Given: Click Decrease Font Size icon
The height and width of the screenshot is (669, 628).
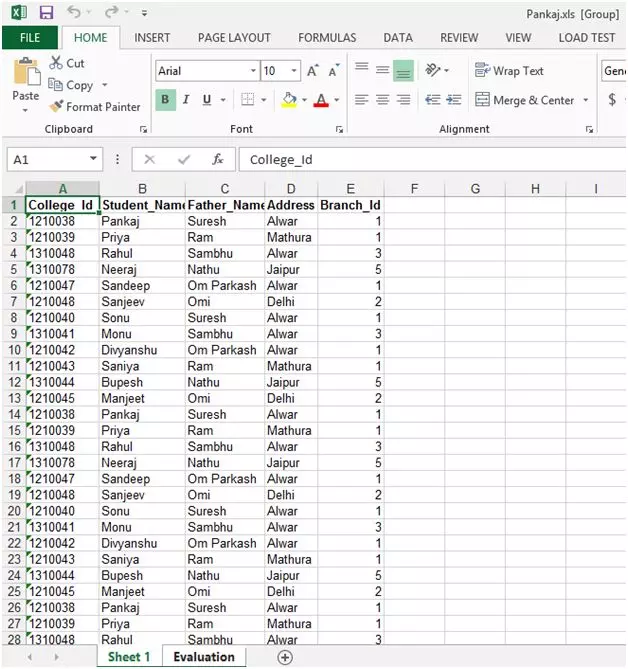Looking at the screenshot, I should tap(334, 71).
